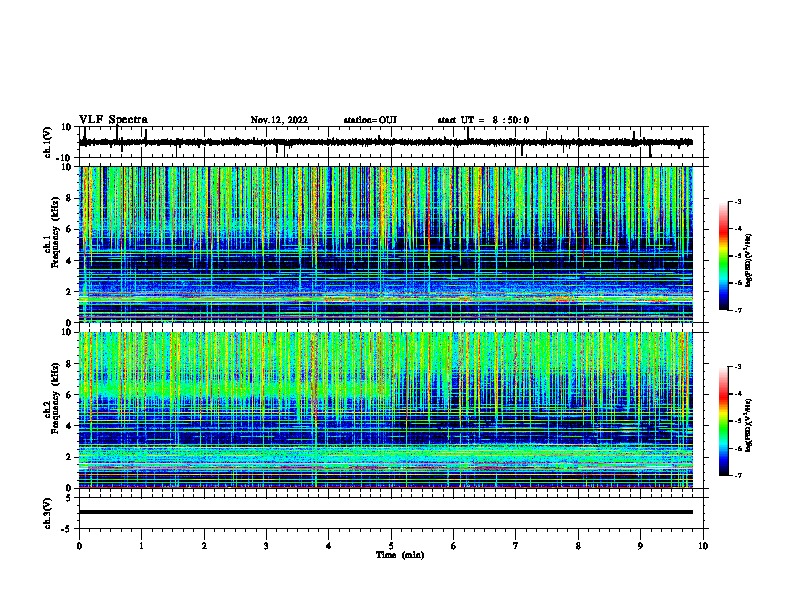Click the "-3" label on ch.1 color bar
Screen dimensions: 792x612
point(738,201)
